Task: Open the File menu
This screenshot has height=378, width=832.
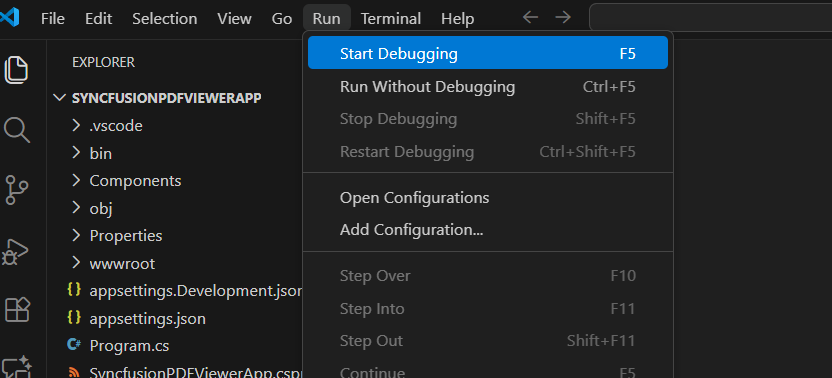Action: (x=53, y=19)
